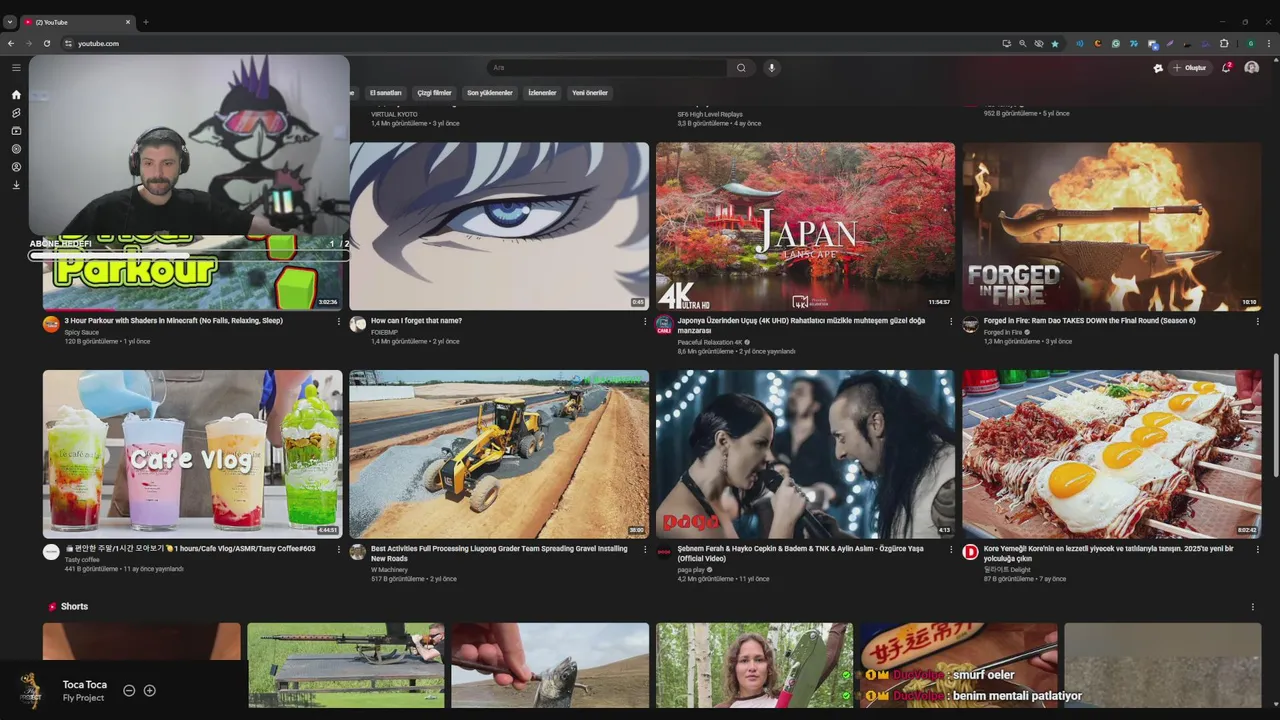1280x720 pixels.
Task: Select the 'Yeni öneriler' filter chip
Action: coord(590,93)
